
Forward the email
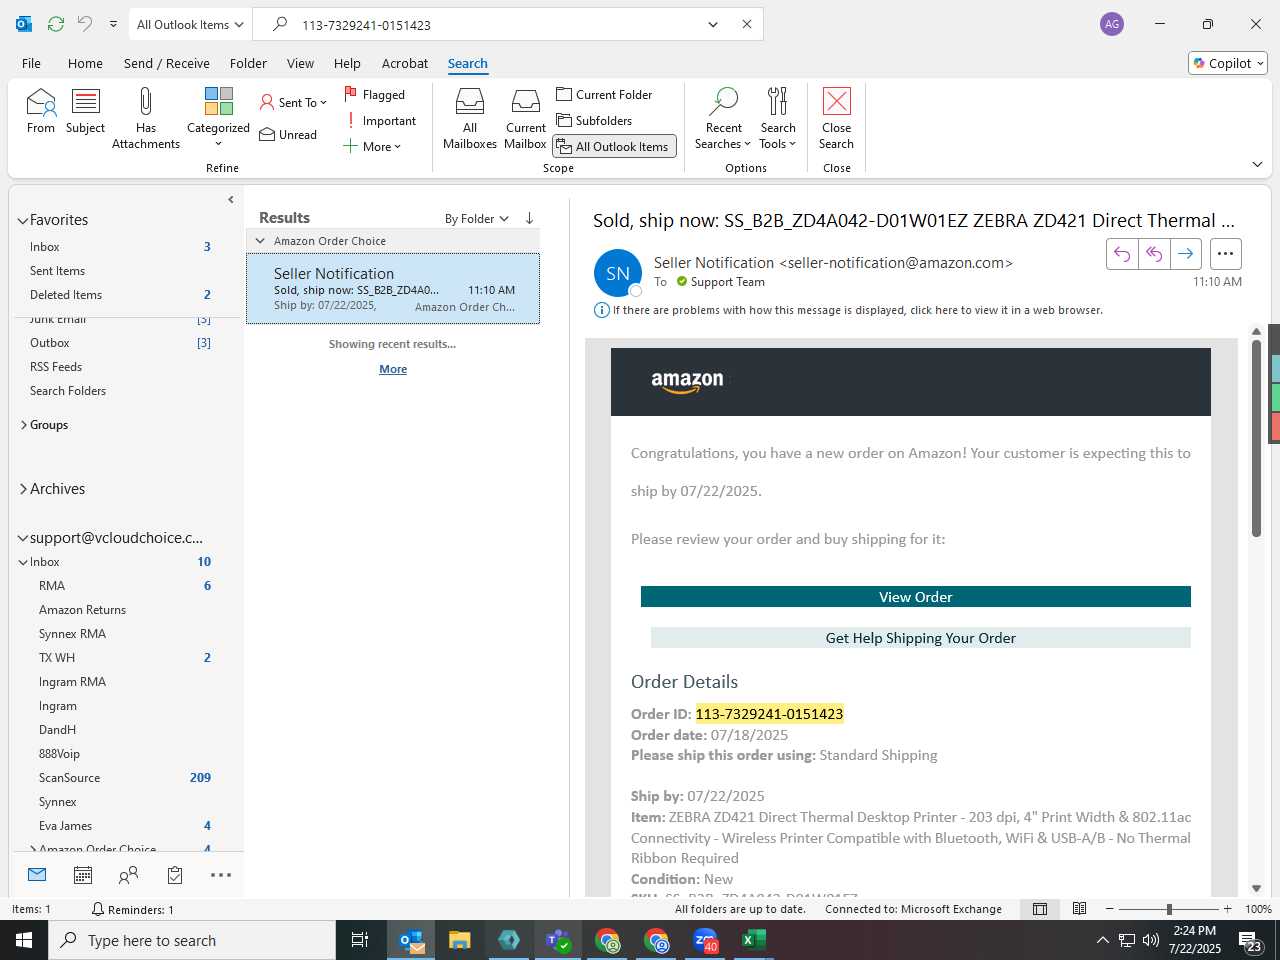[1186, 254]
